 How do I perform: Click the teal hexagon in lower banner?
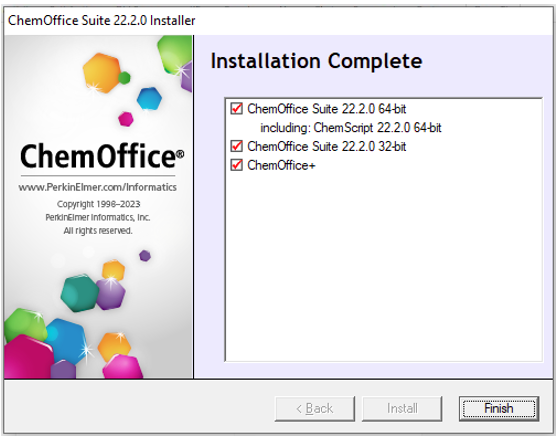pos(79,293)
